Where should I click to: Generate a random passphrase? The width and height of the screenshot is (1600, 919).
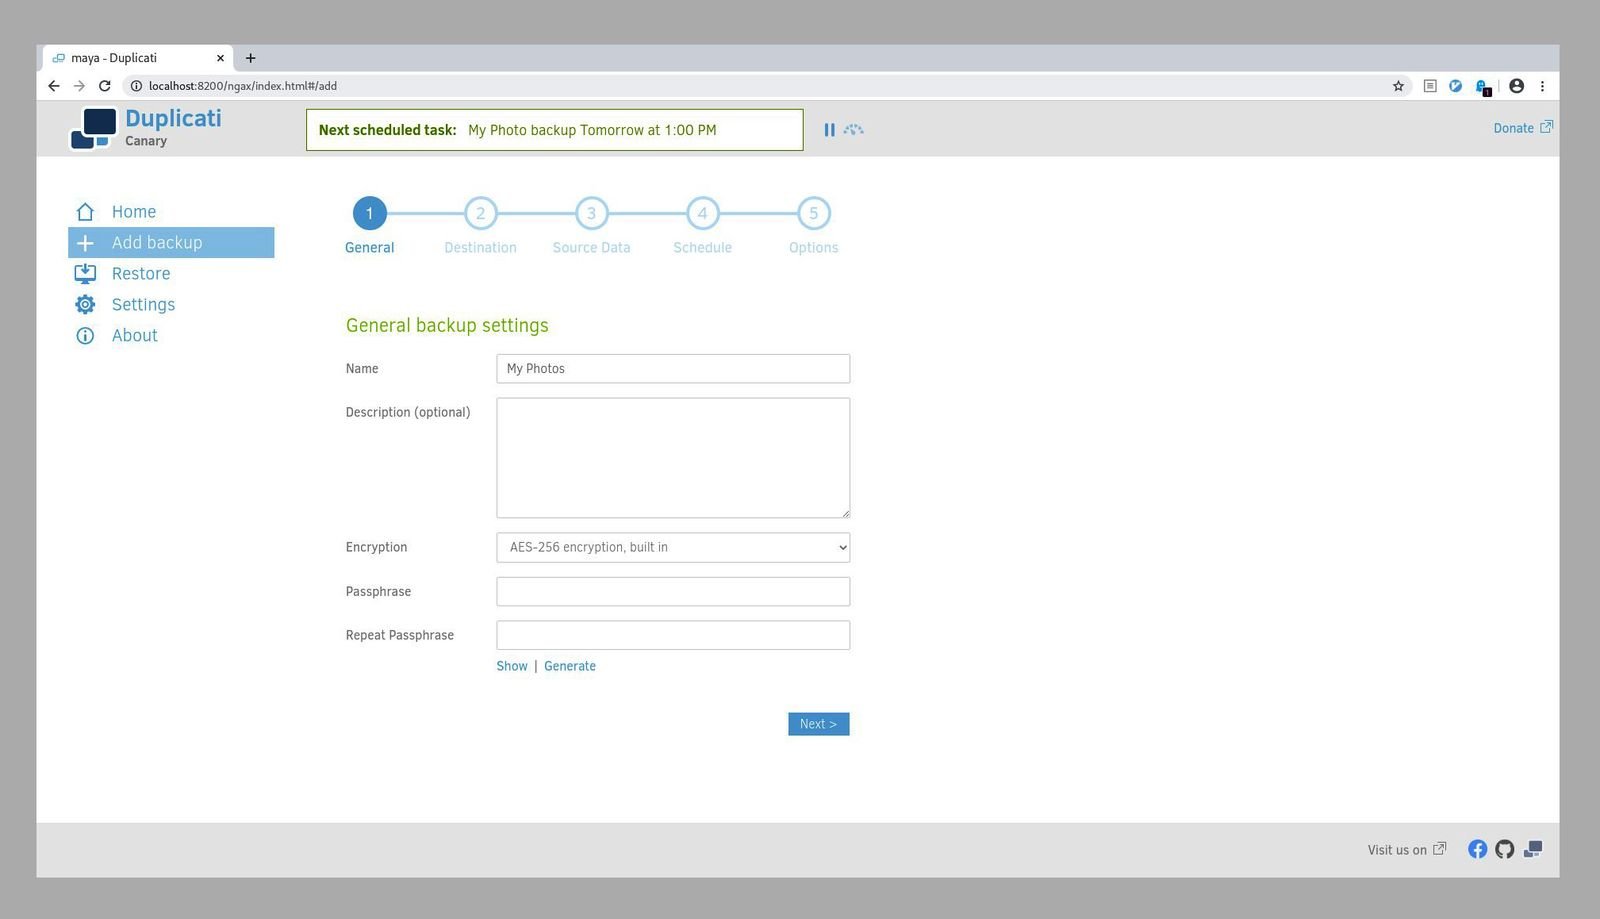570,665
